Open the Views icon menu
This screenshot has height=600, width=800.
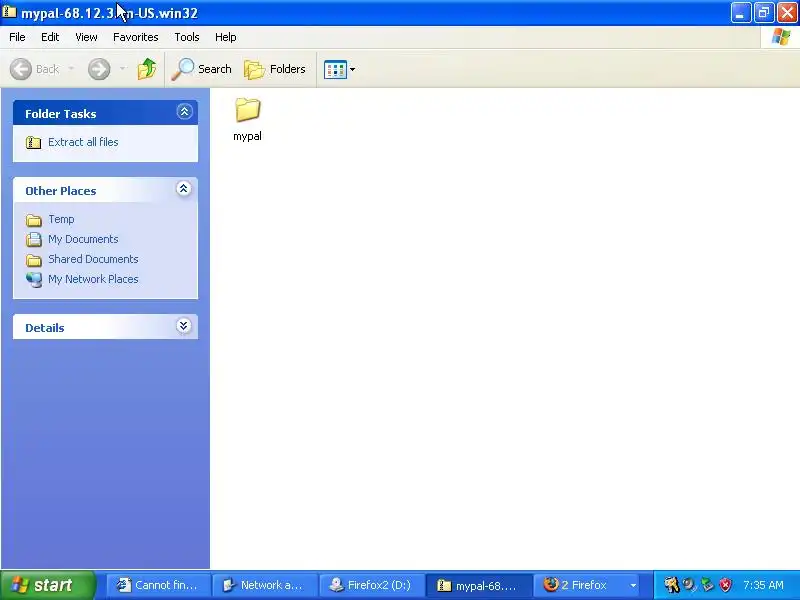340,69
